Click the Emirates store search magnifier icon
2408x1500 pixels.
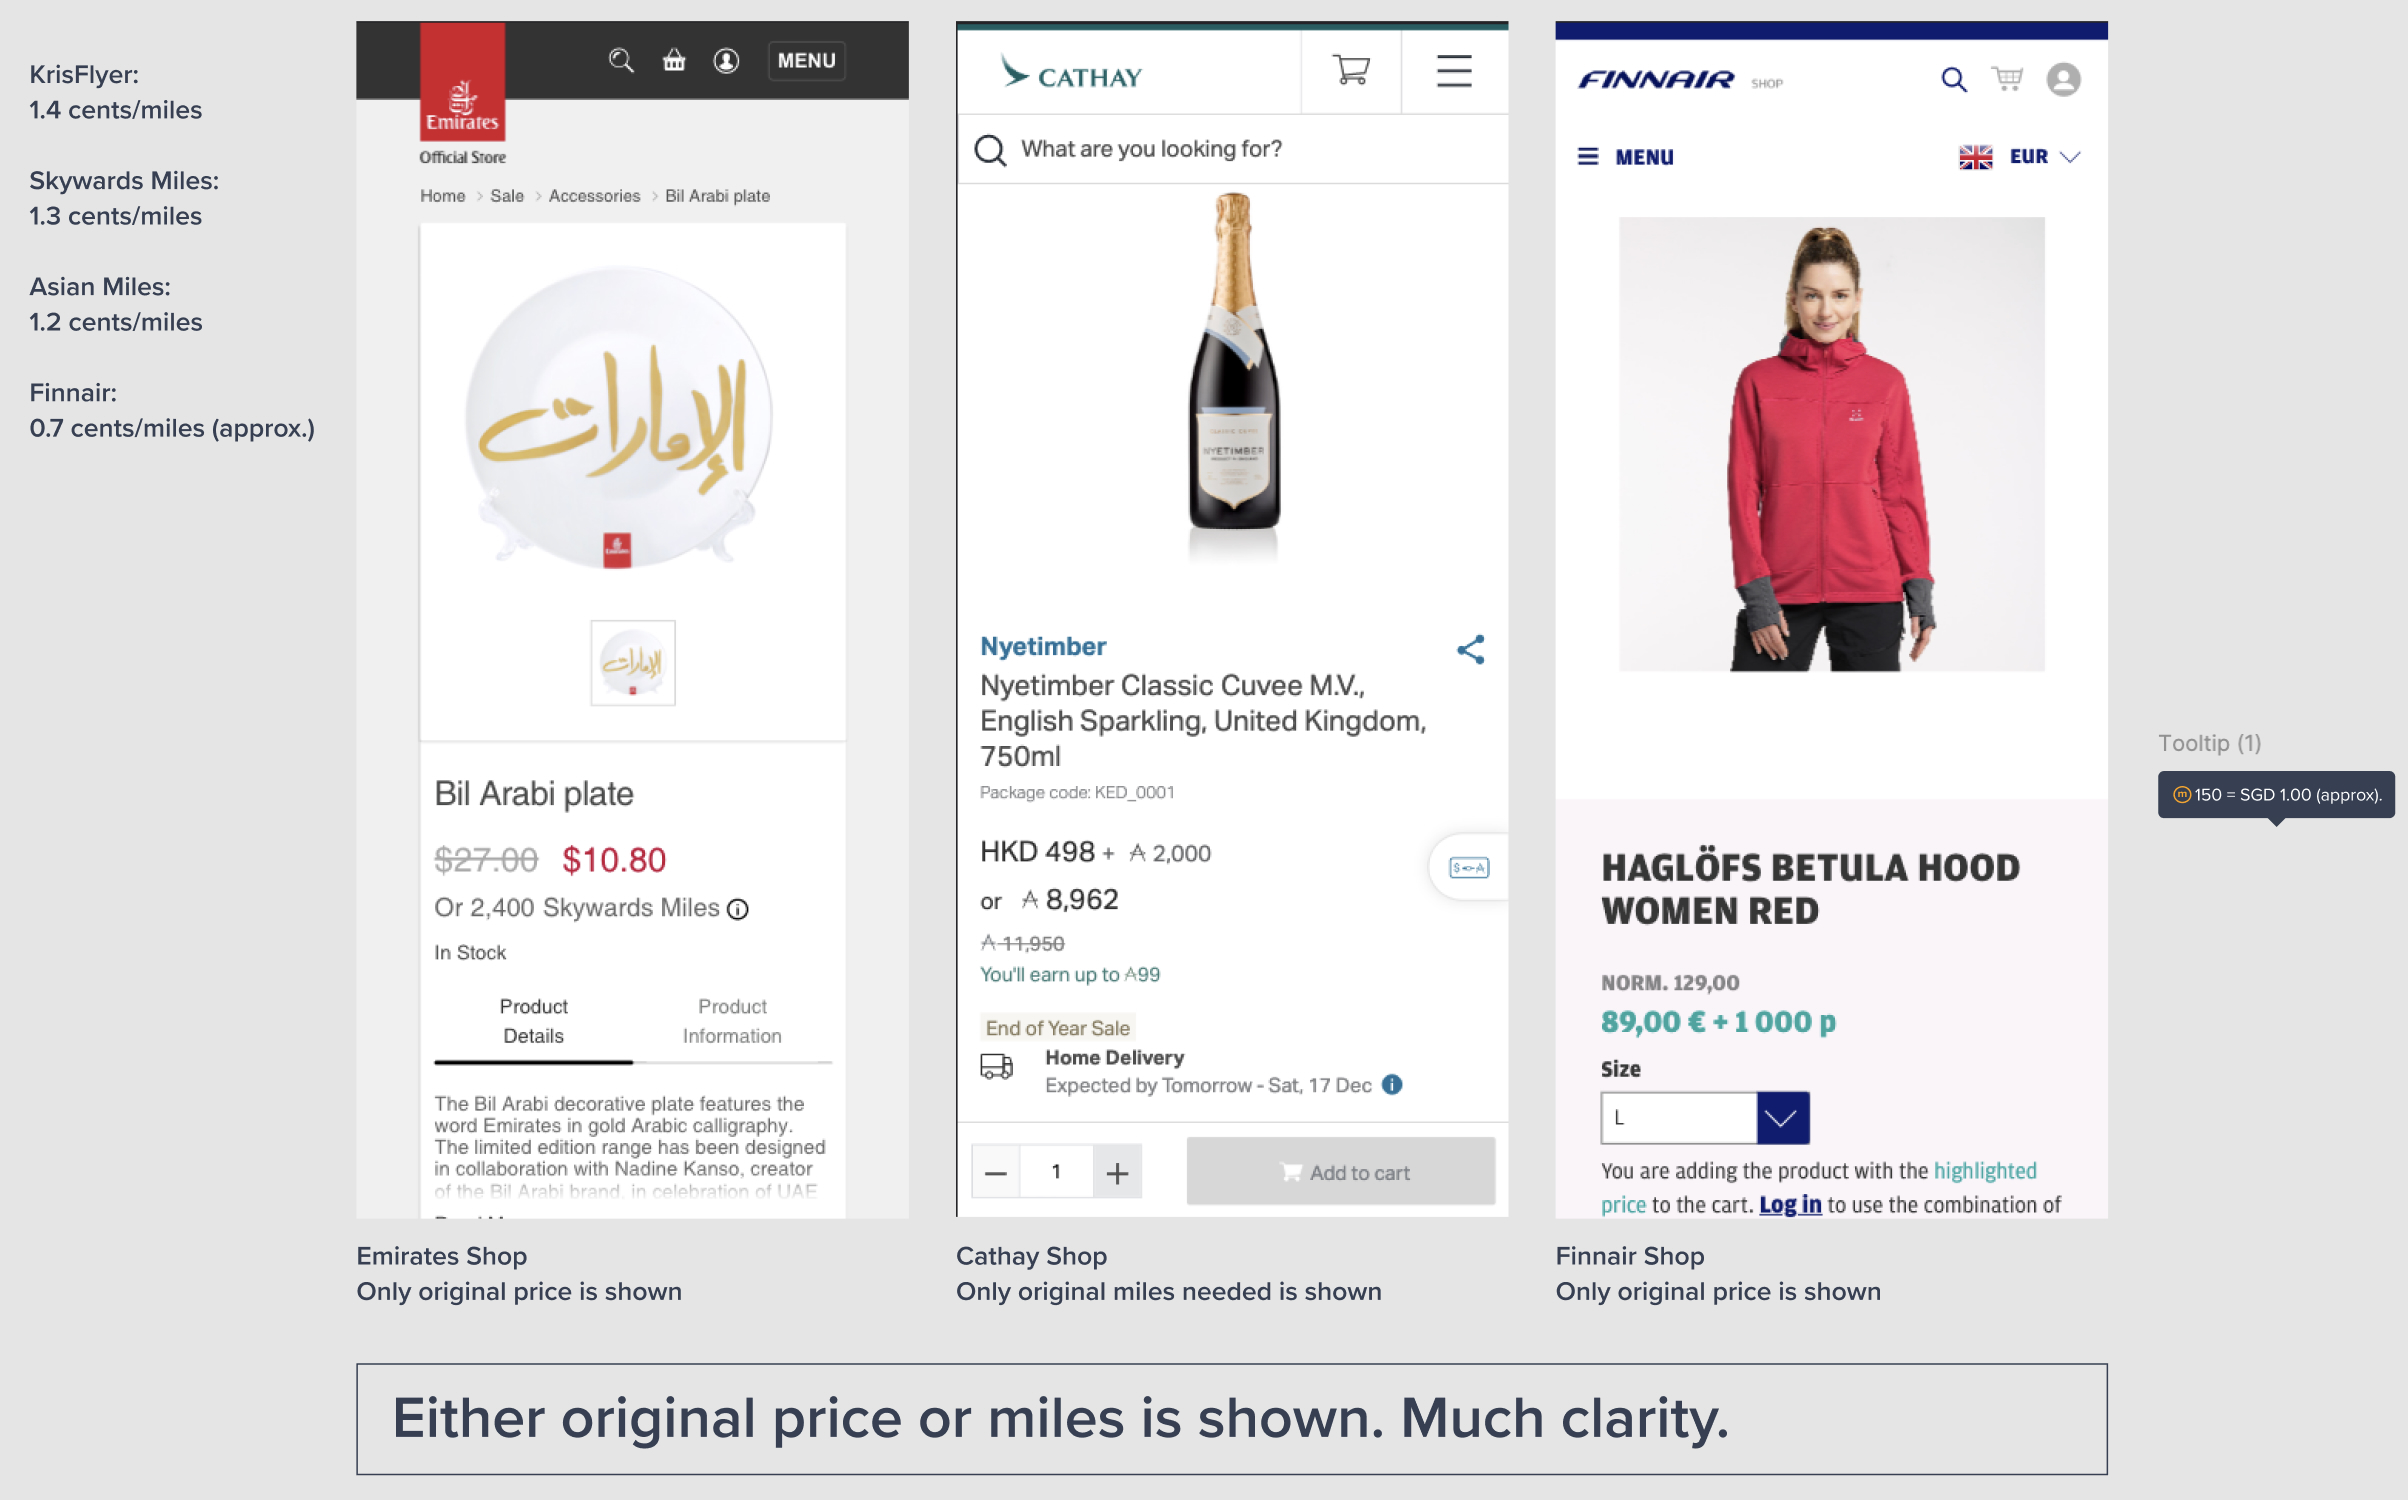click(621, 61)
